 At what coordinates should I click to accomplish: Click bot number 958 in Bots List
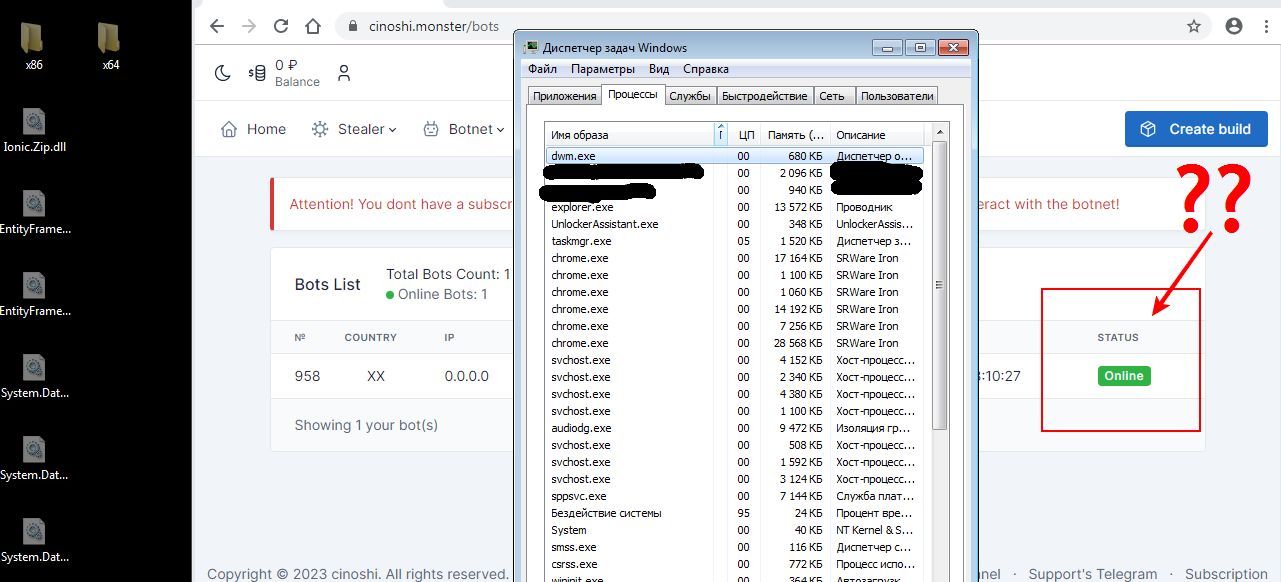coord(307,376)
